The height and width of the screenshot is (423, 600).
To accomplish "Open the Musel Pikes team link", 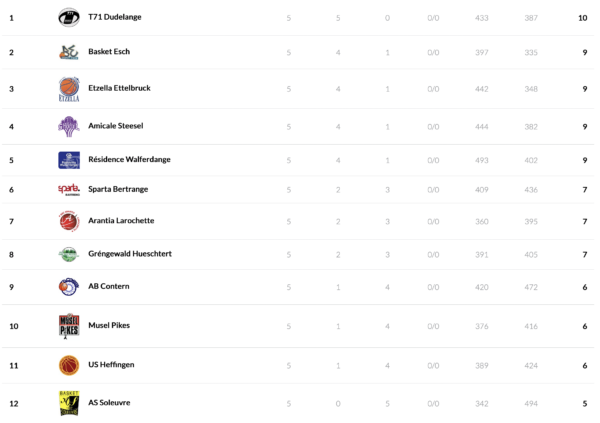I will click(x=109, y=326).
